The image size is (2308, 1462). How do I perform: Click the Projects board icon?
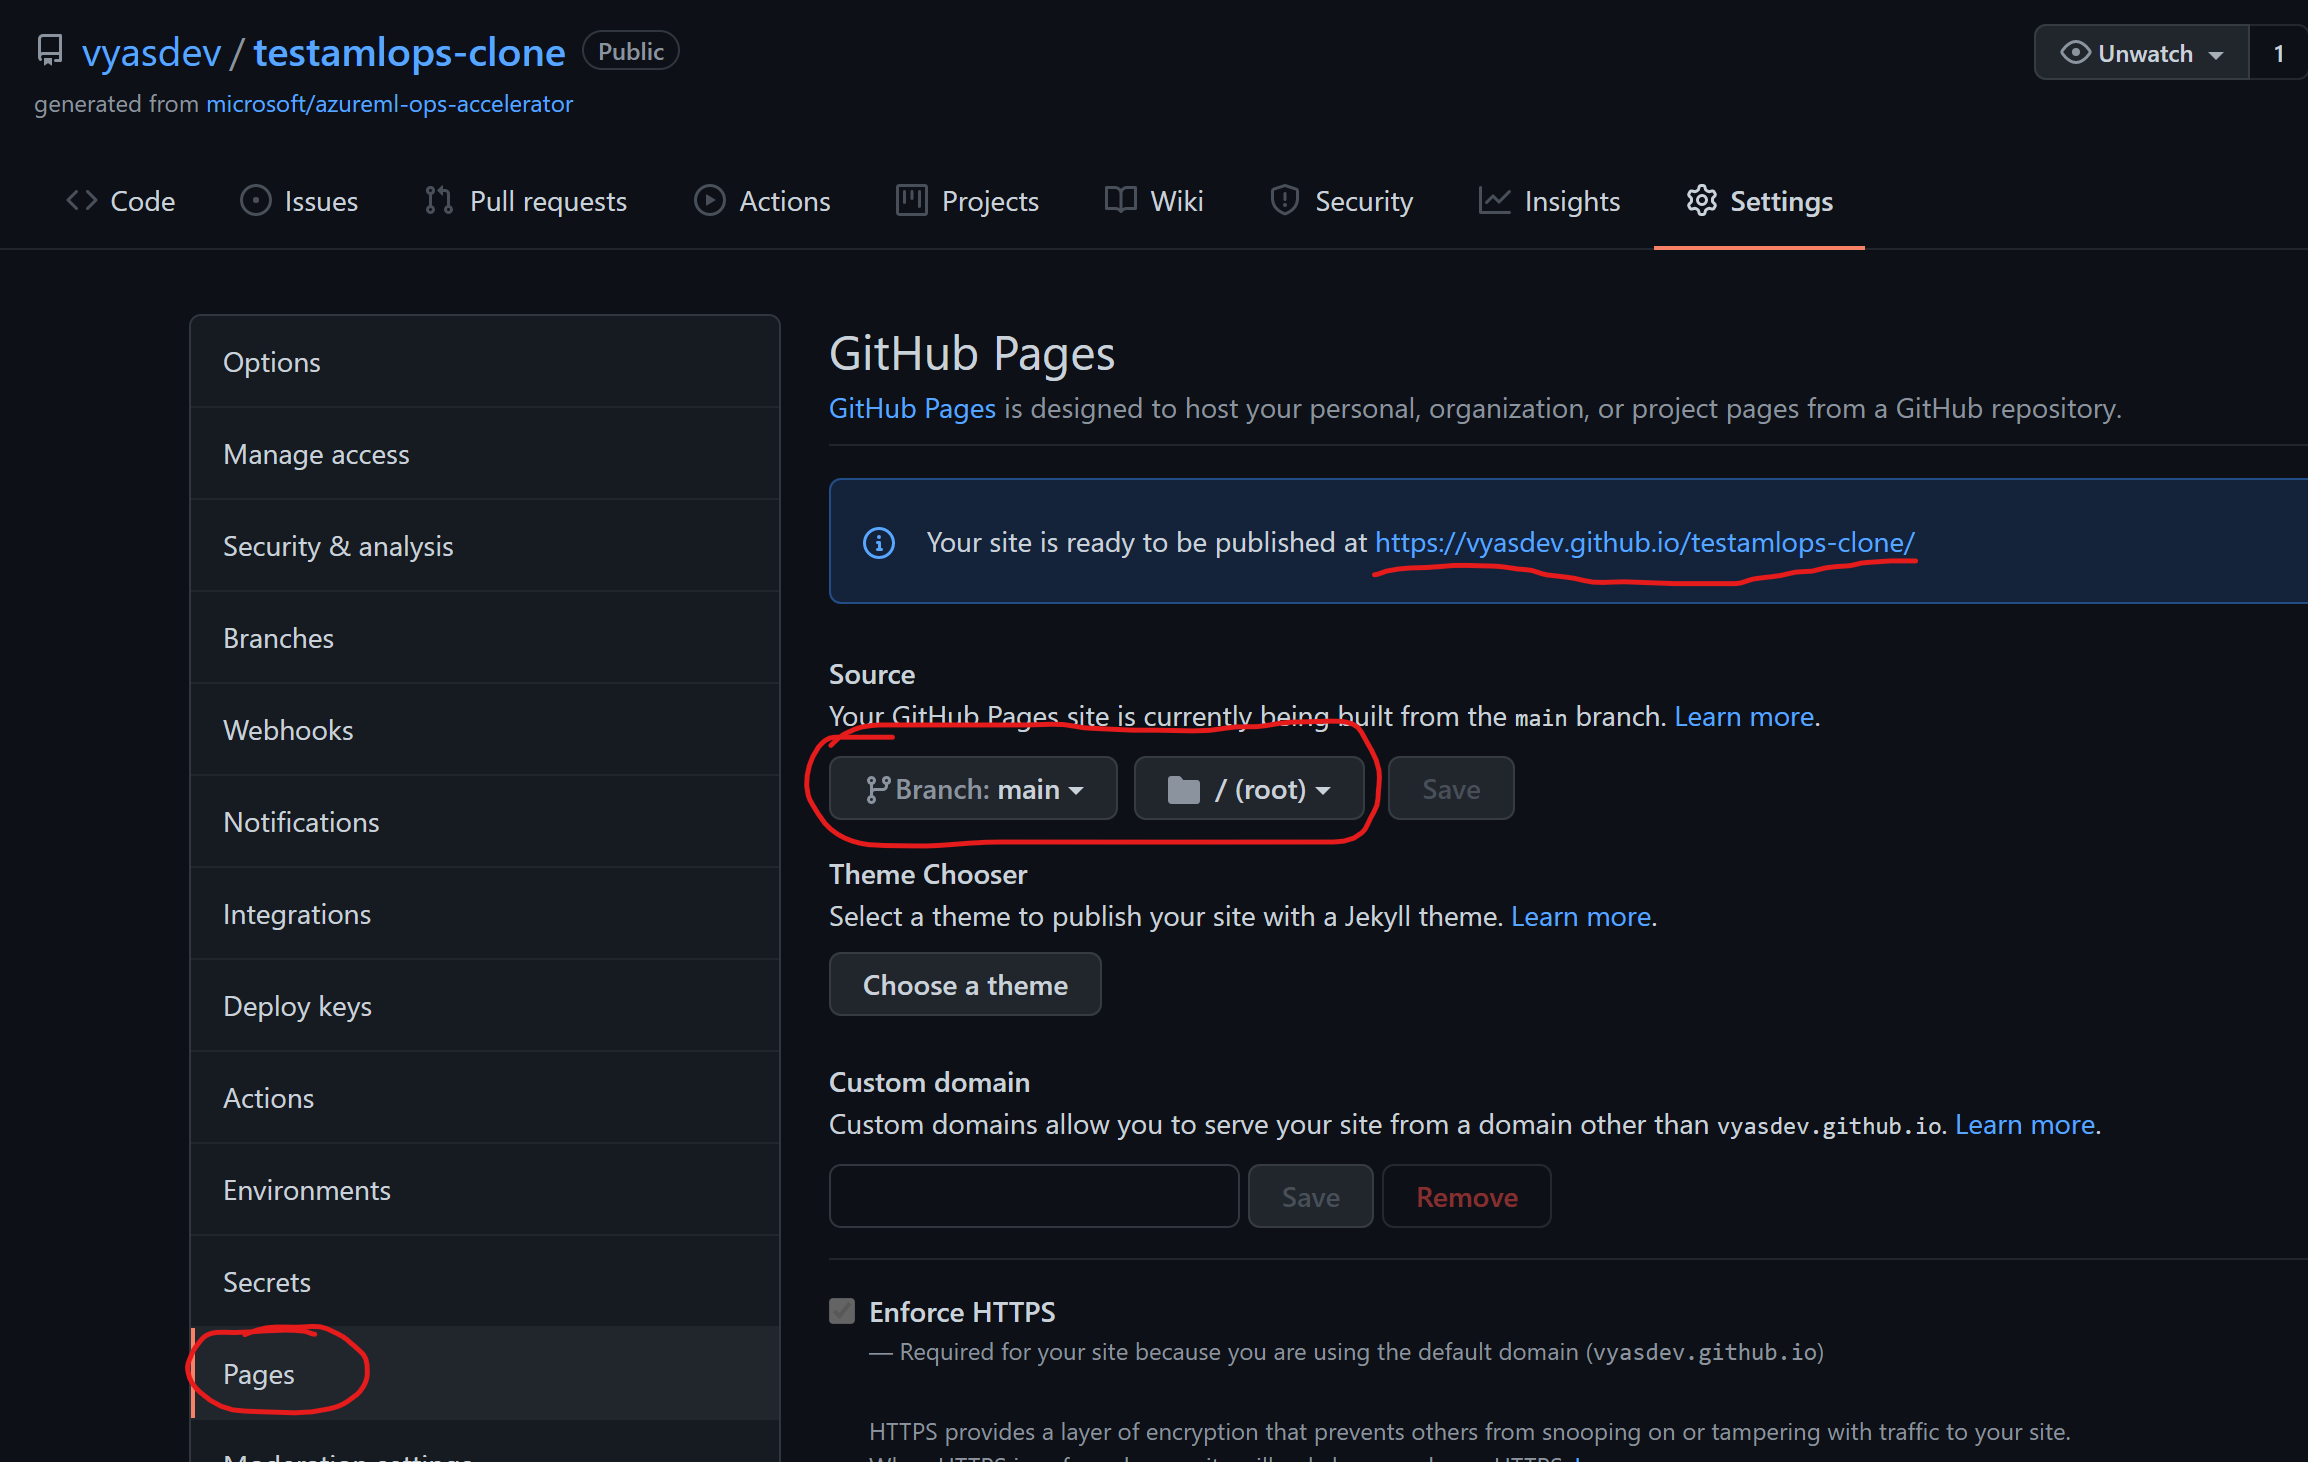[x=912, y=201]
